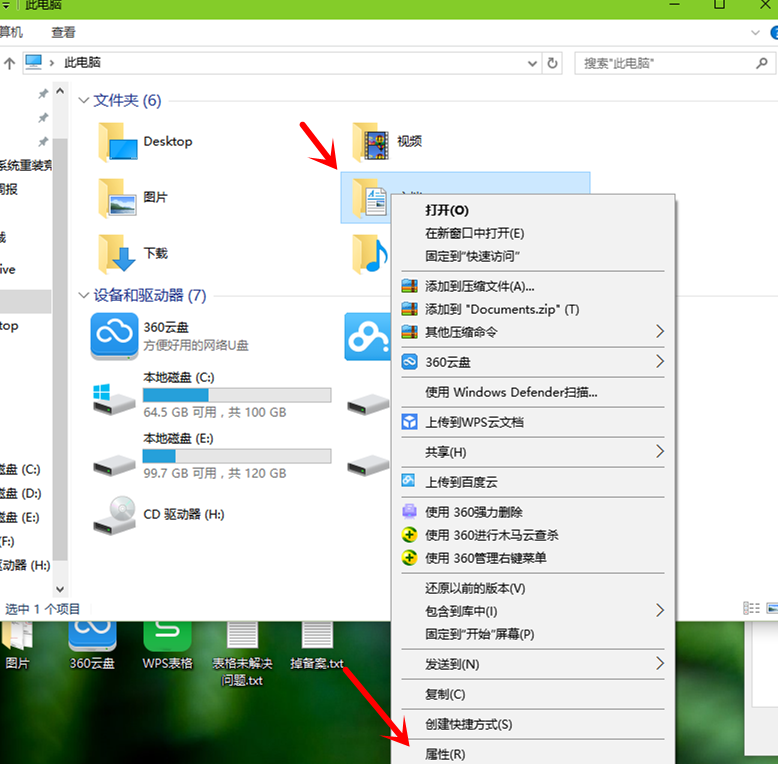The image size is (778, 764).
Task: Choose 还原以前的版本(V)
Action: click(x=532, y=588)
